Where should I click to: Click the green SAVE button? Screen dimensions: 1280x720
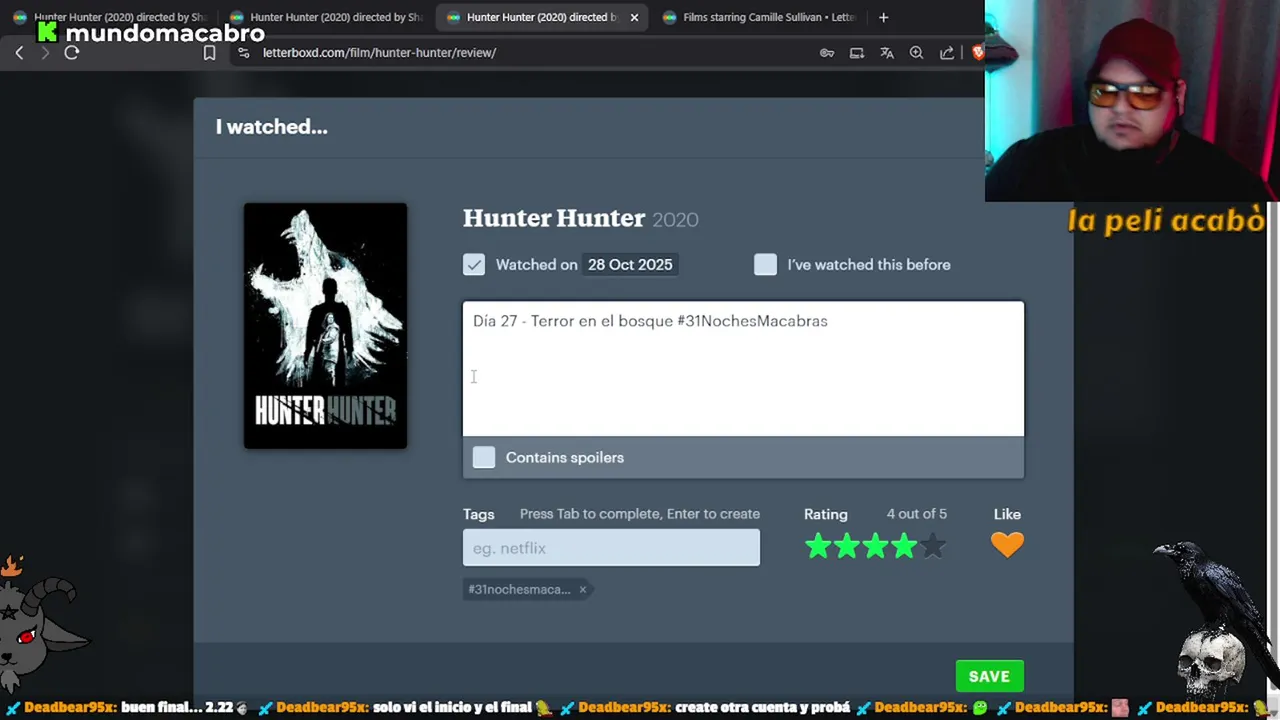point(989,677)
